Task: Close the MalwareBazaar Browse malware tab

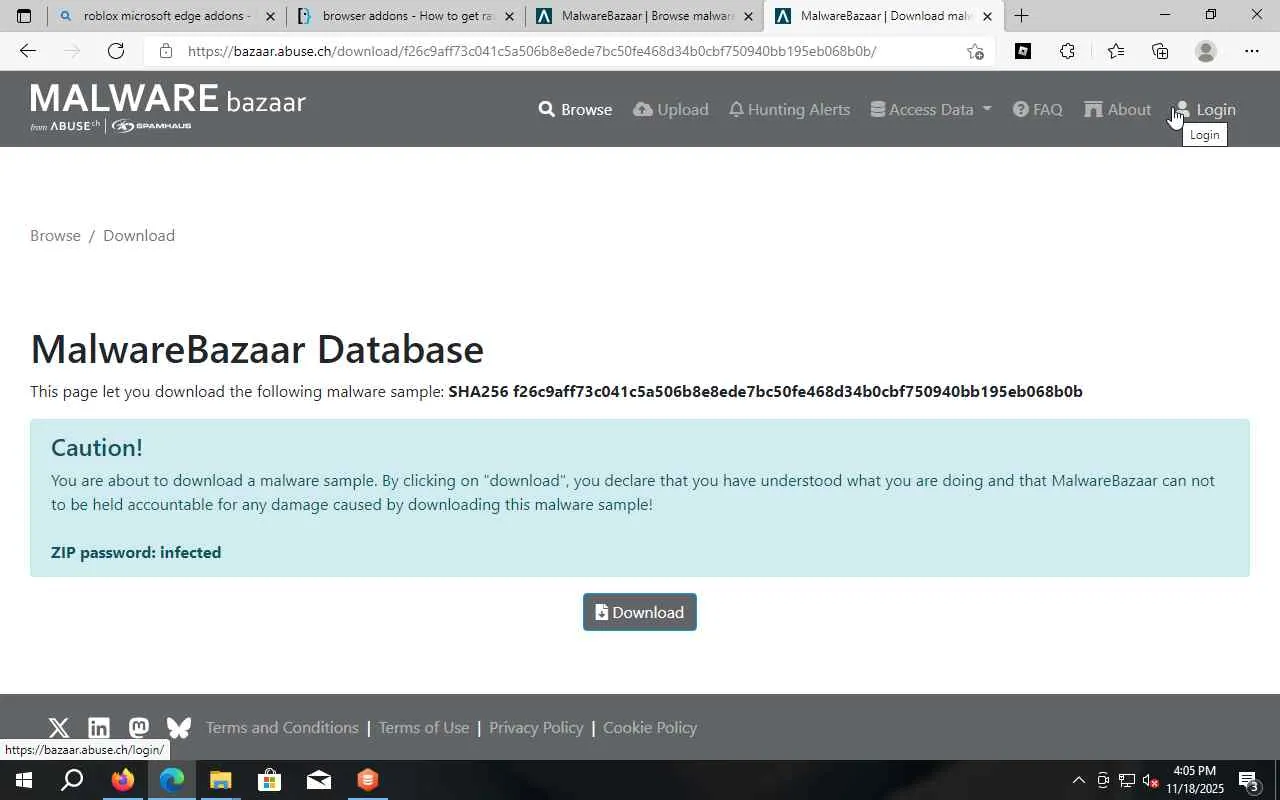Action: pyautogui.click(x=748, y=16)
